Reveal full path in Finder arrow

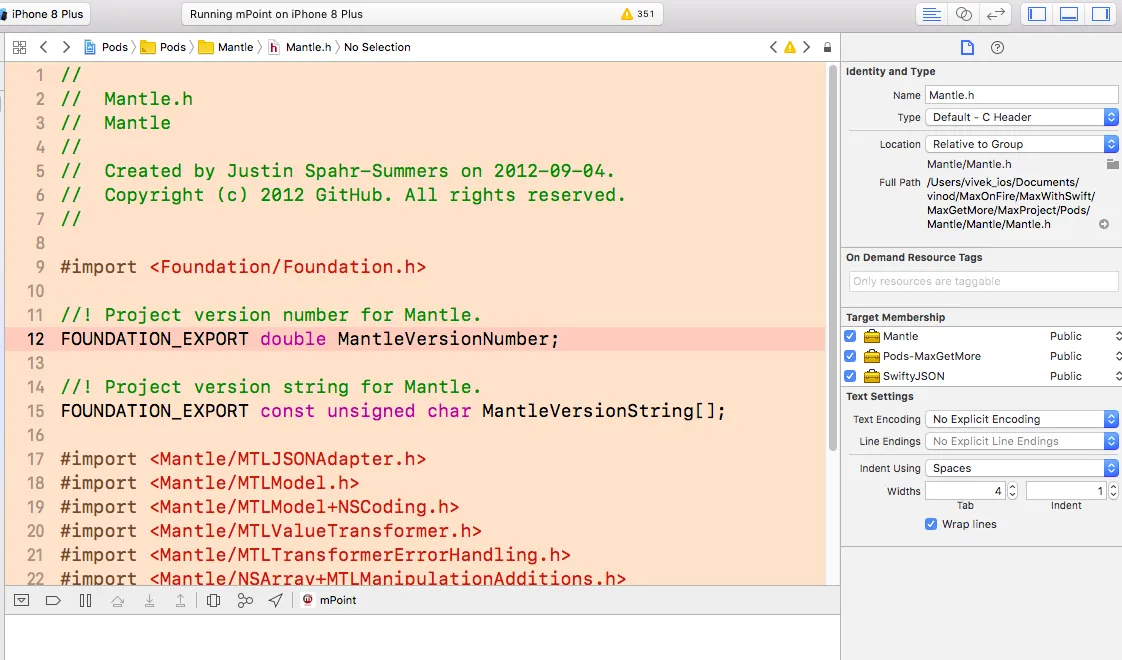pyautogui.click(x=1104, y=224)
